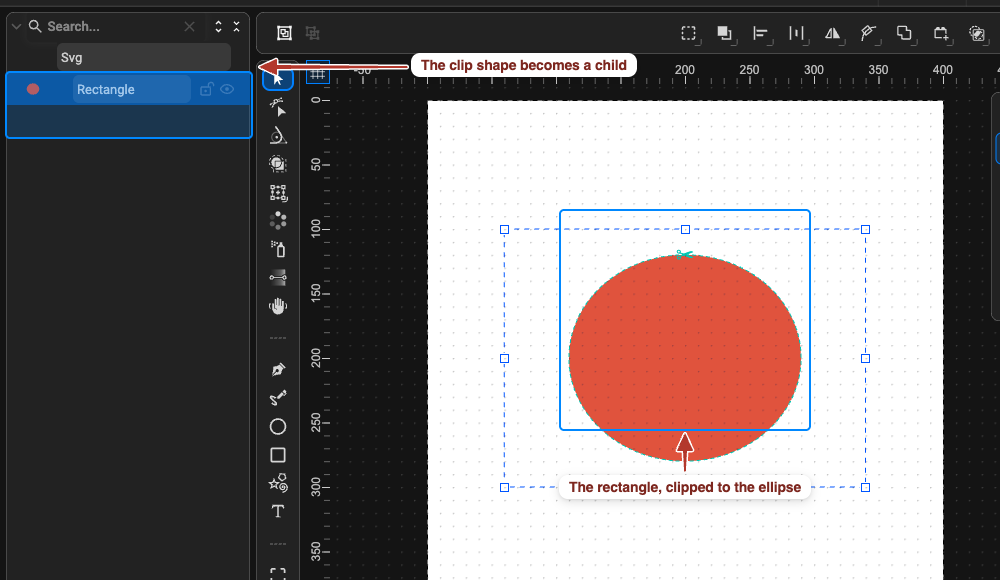The width and height of the screenshot is (1000, 580).
Task: Choose the corner/angle shaping tool
Action: pyautogui.click(x=277, y=135)
